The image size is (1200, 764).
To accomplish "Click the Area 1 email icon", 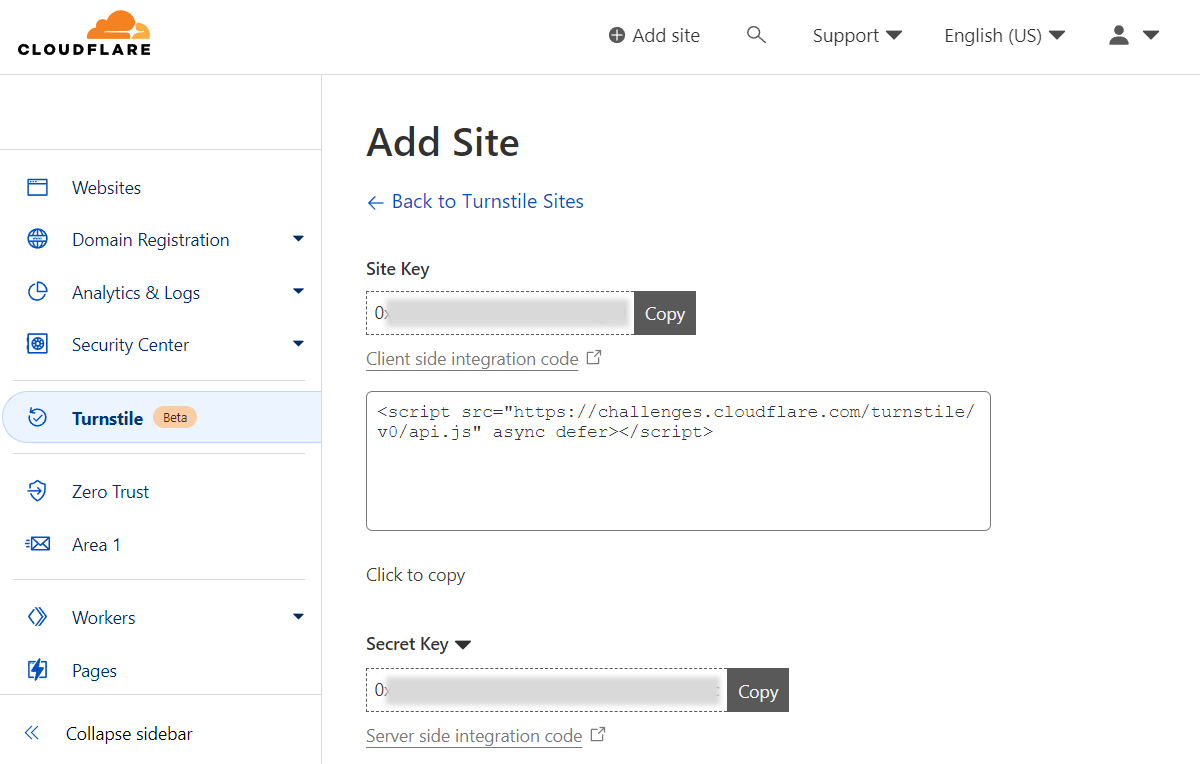I will [36, 543].
